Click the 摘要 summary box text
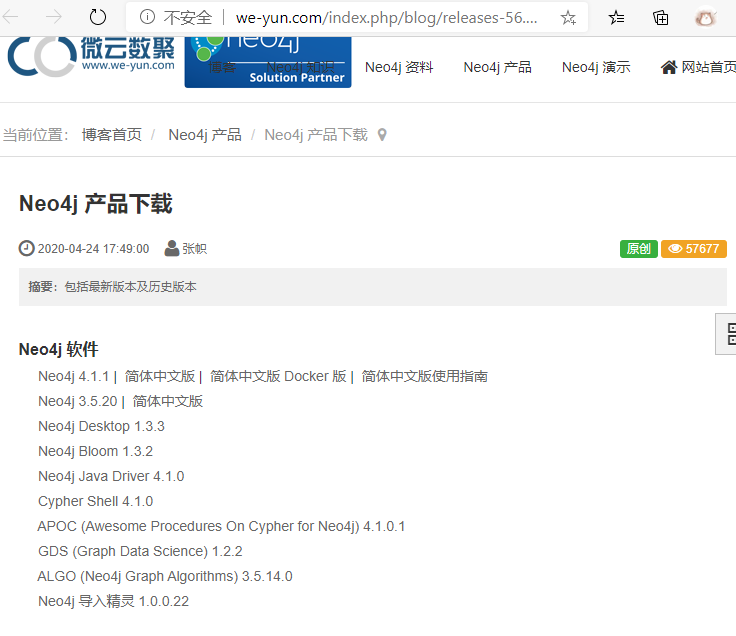This screenshot has width=736, height=636. tap(113, 287)
